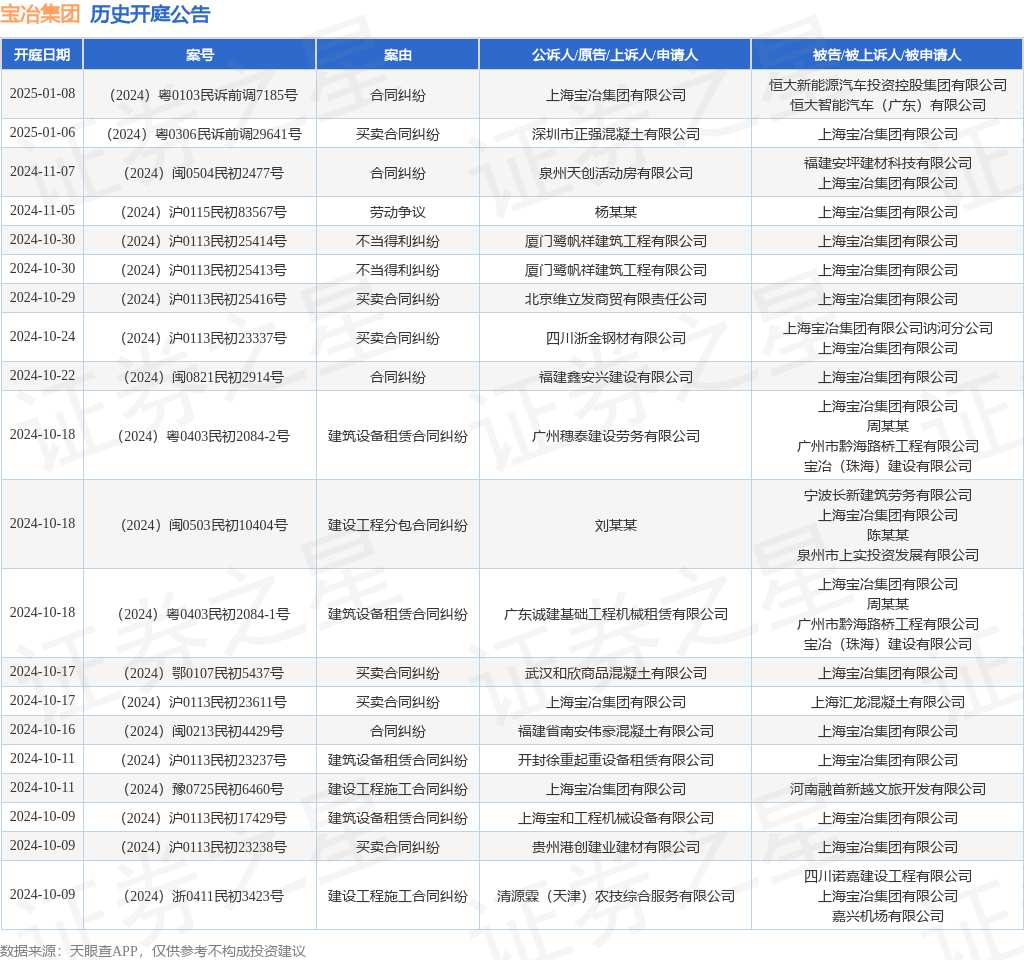
Task: Click defendant 上海宝冶集团有限公司讷河分公司
Action: pyautogui.click(x=888, y=328)
